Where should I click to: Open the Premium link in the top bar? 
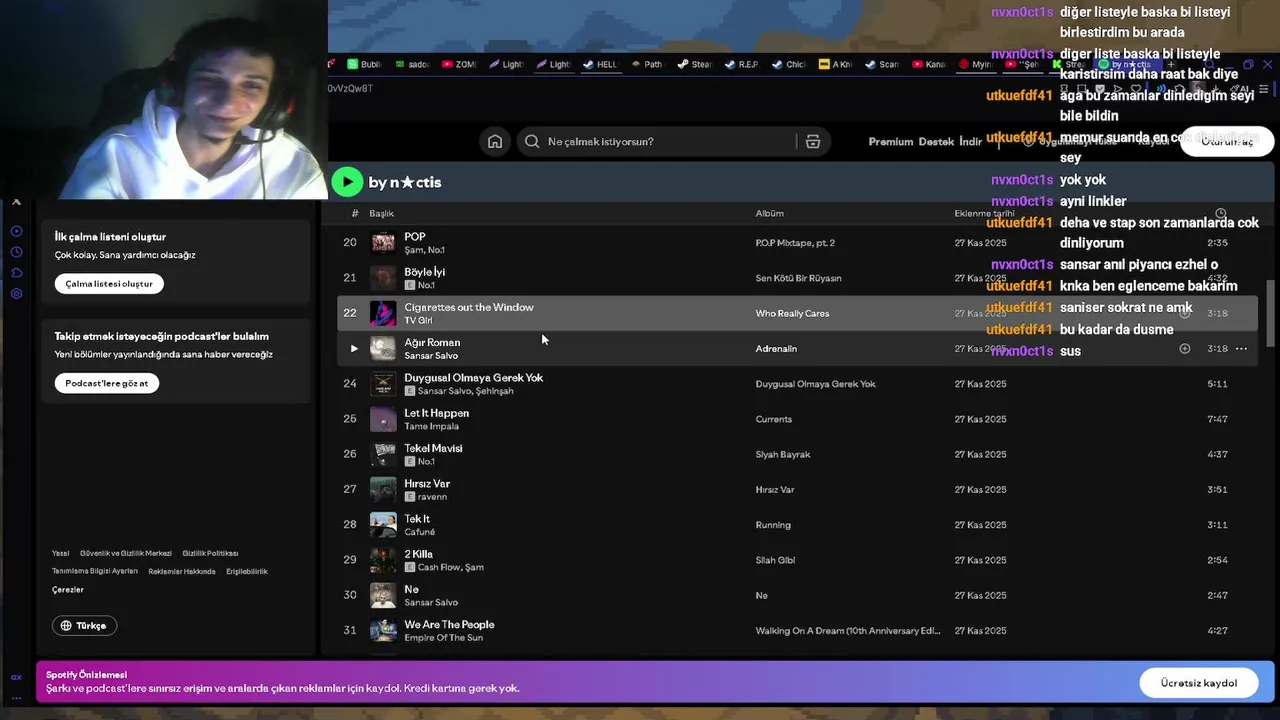890,142
